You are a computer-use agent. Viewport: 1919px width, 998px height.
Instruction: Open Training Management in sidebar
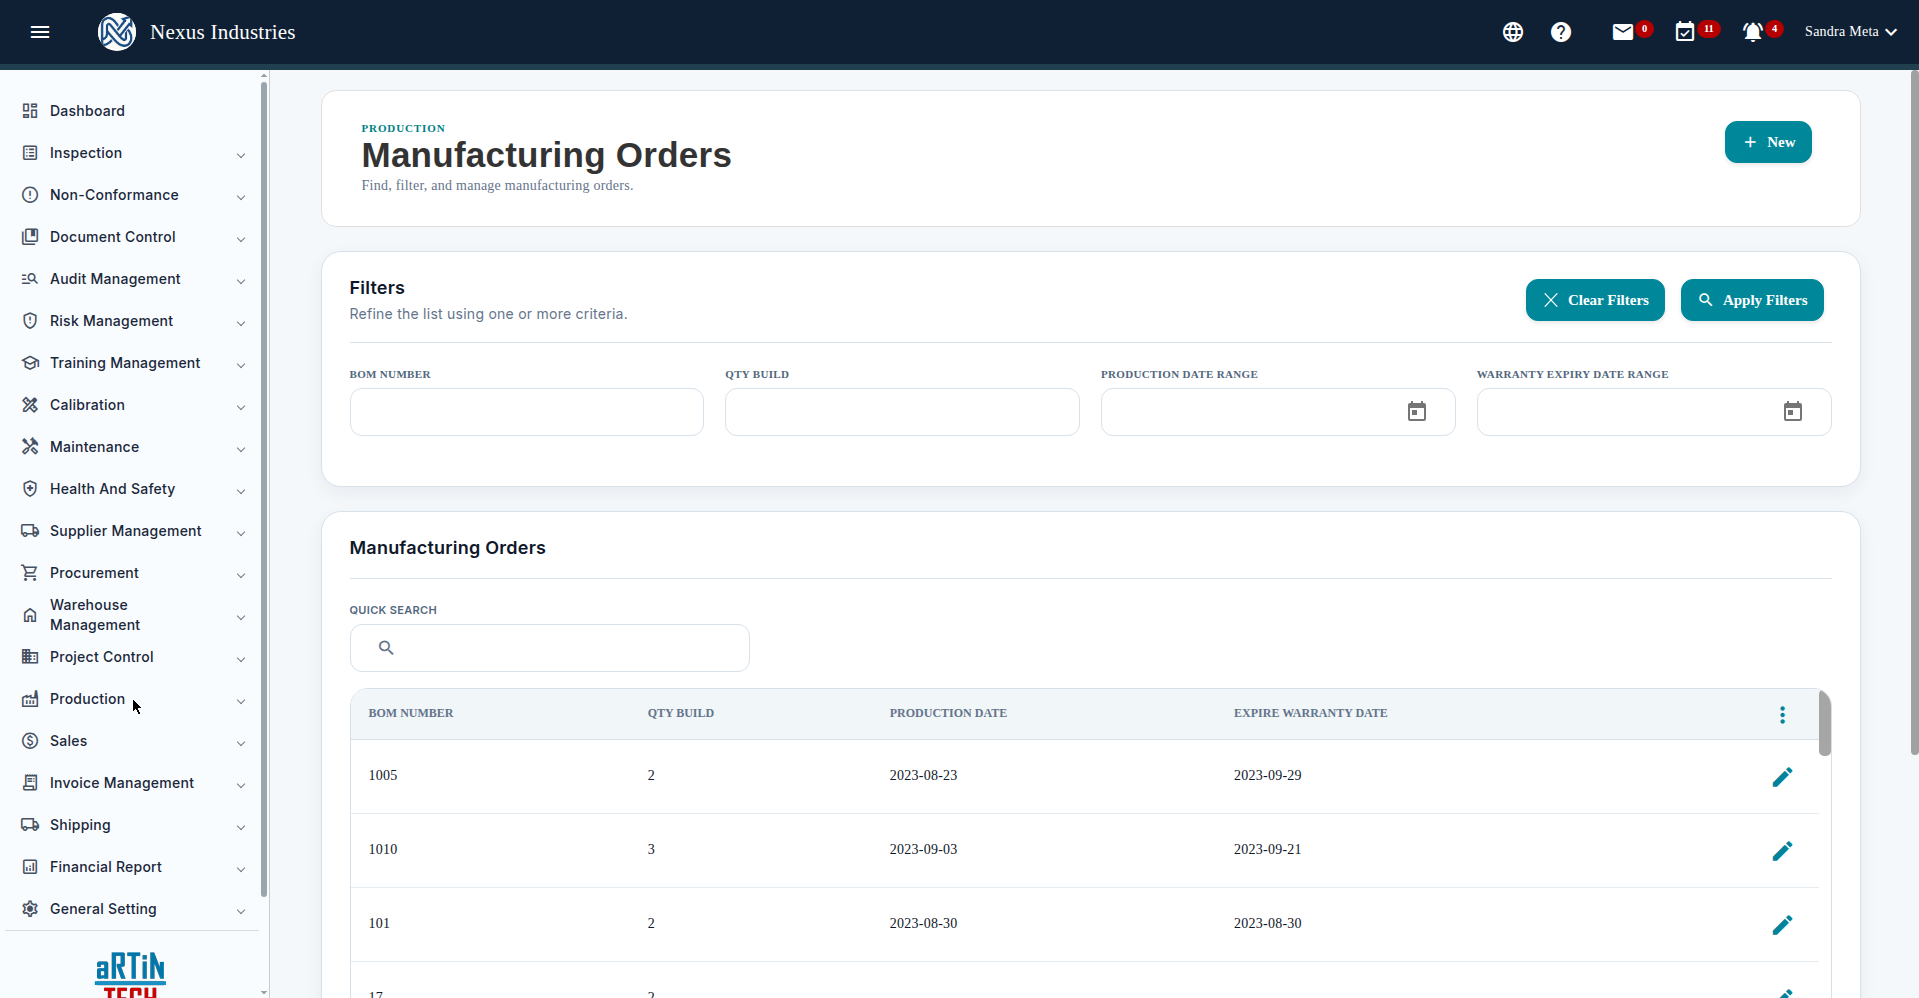125,363
